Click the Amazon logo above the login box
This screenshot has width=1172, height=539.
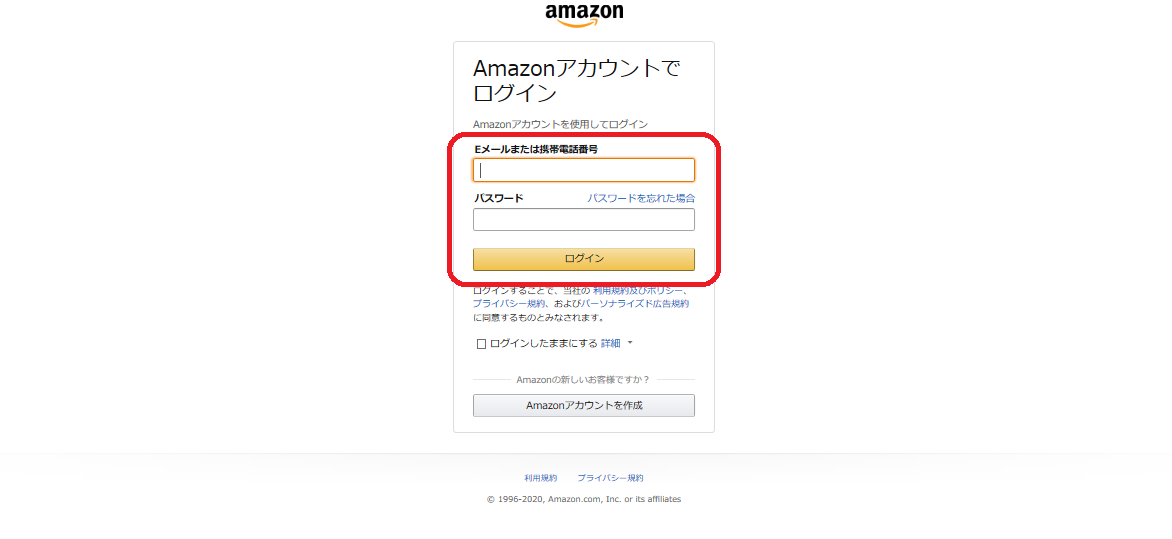tap(584, 15)
